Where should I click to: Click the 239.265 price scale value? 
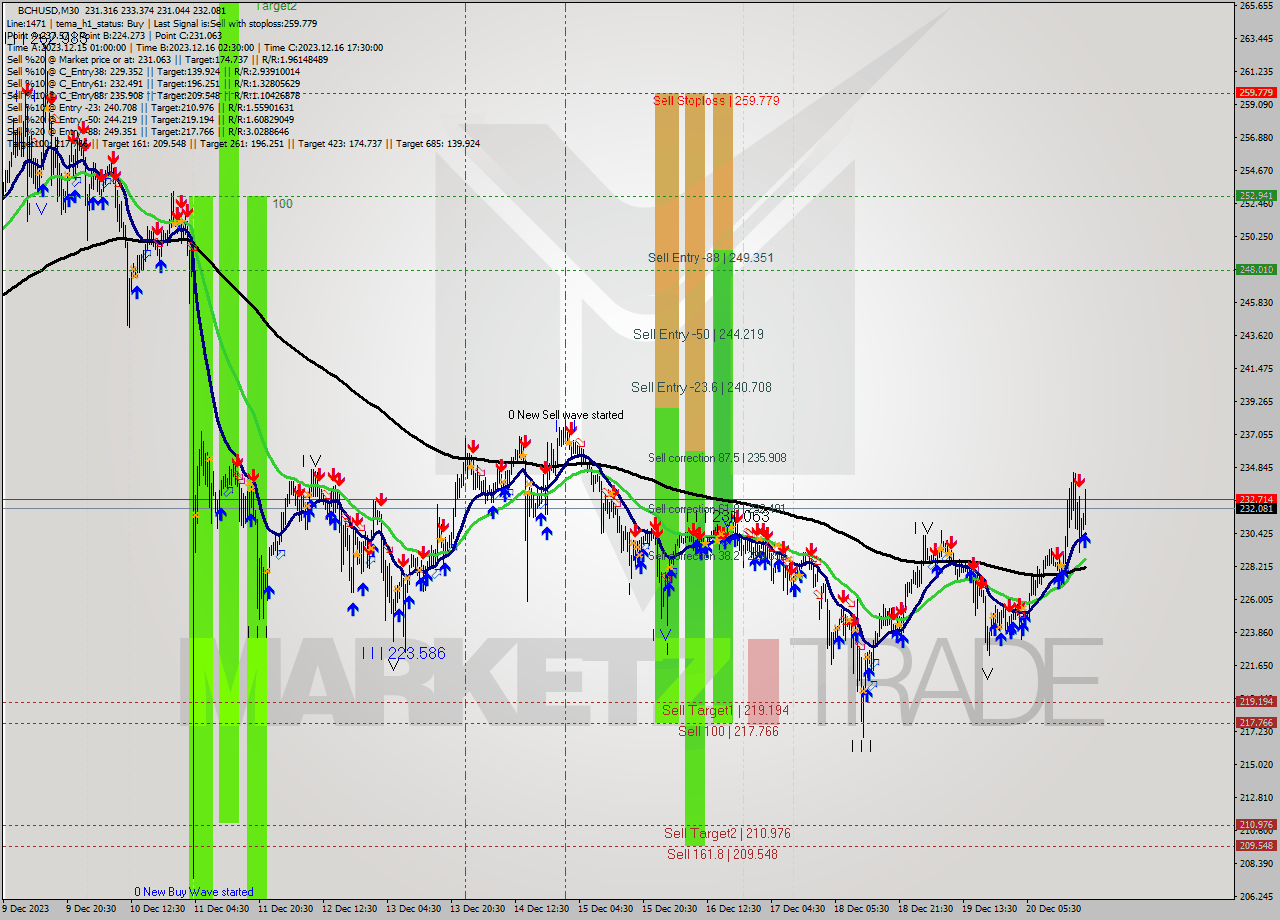tap(1255, 402)
